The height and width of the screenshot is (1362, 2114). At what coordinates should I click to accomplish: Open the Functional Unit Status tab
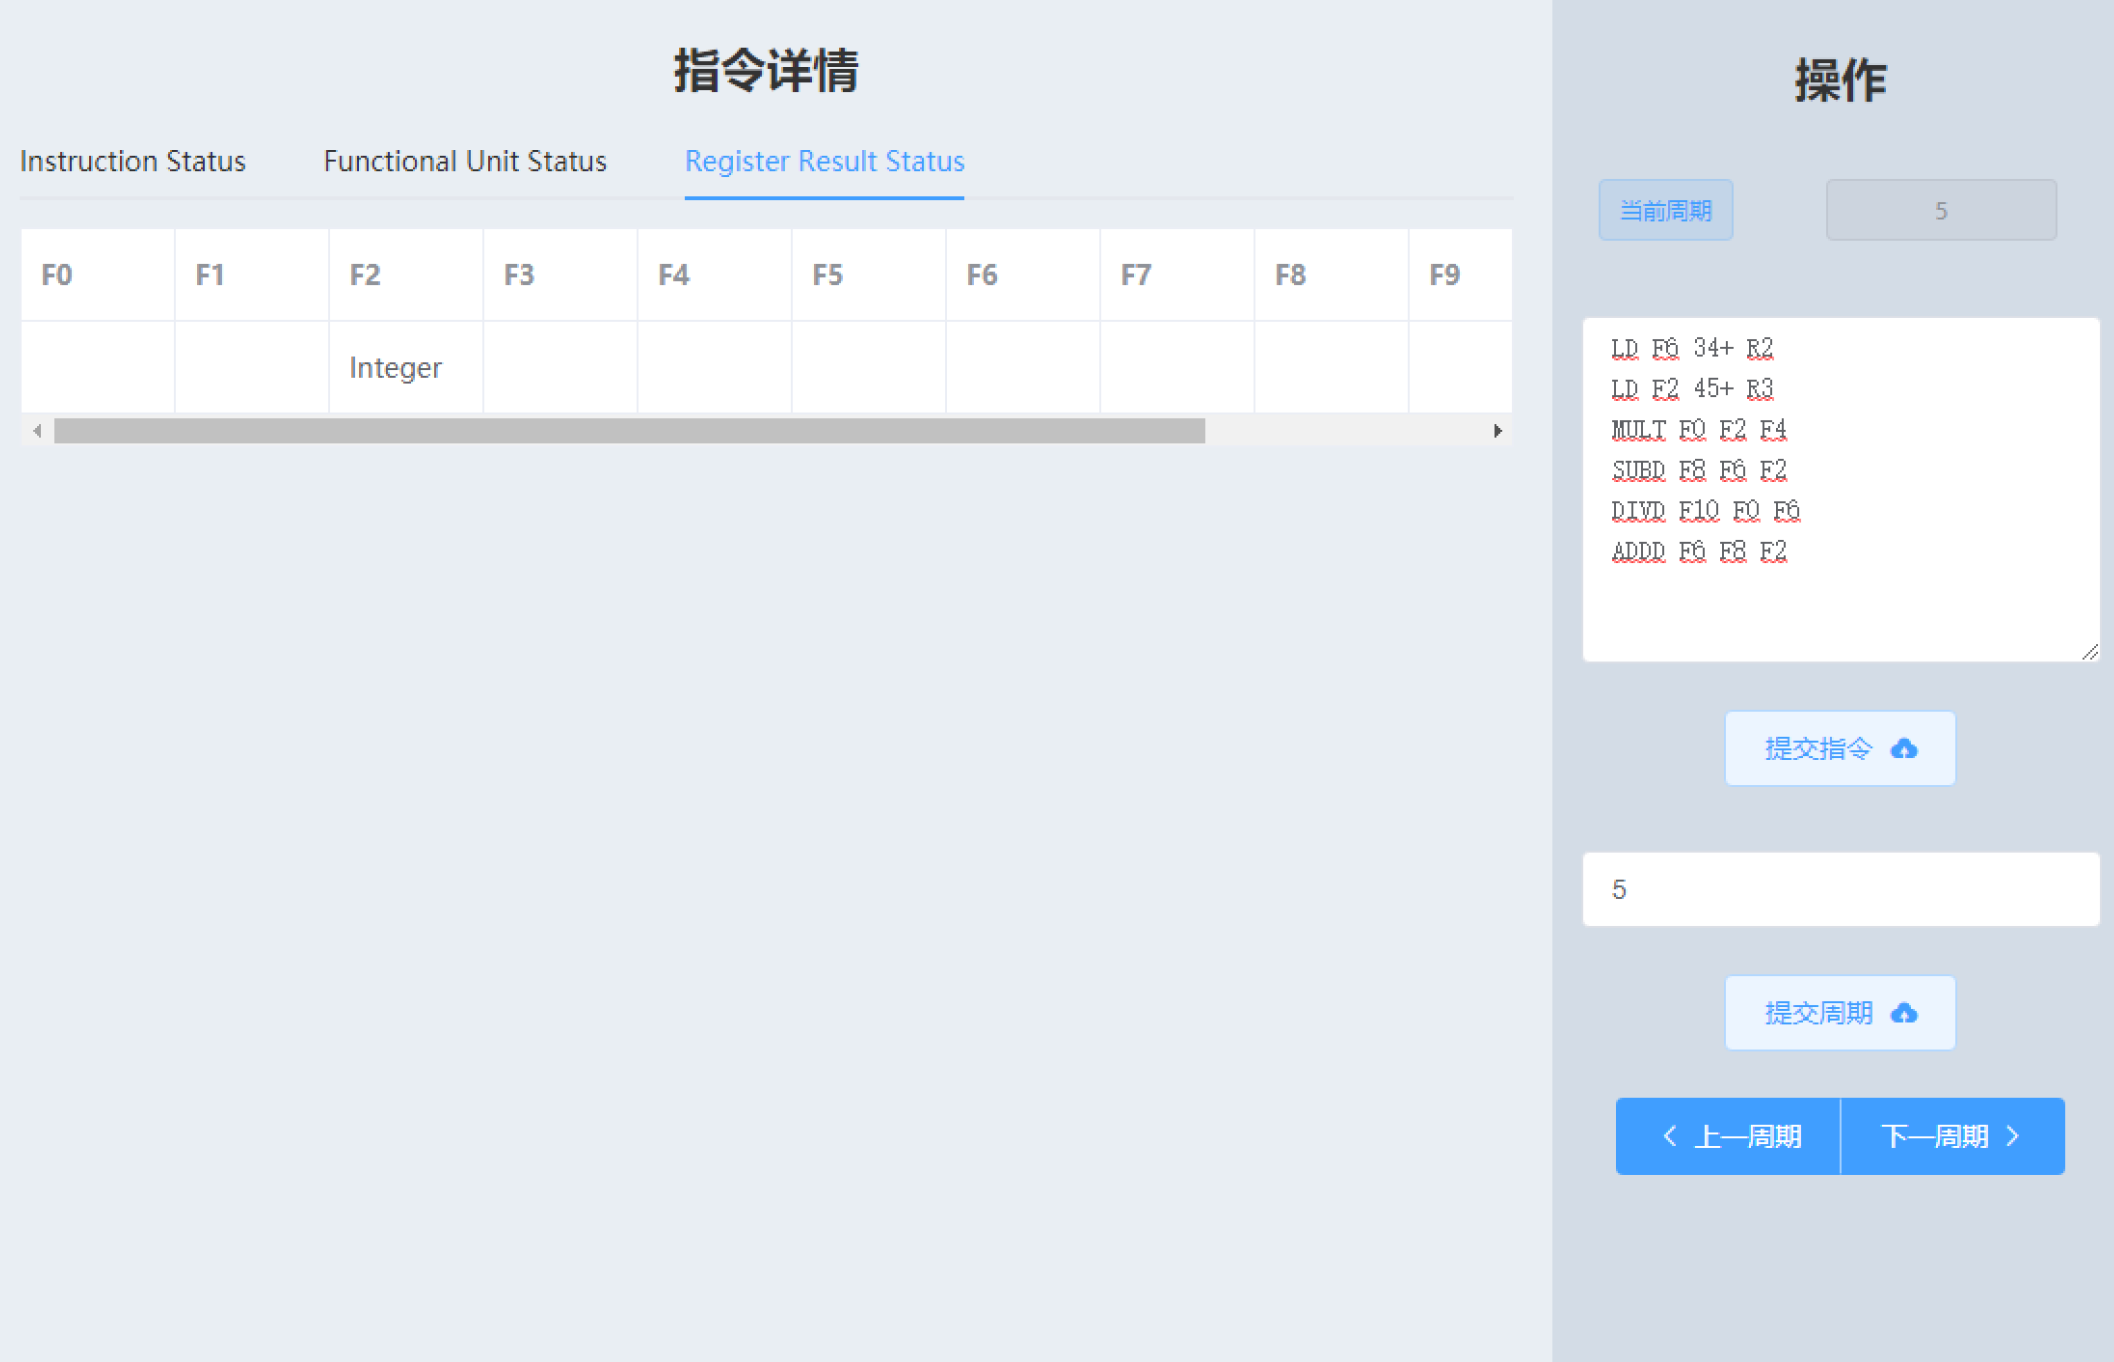tap(465, 161)
